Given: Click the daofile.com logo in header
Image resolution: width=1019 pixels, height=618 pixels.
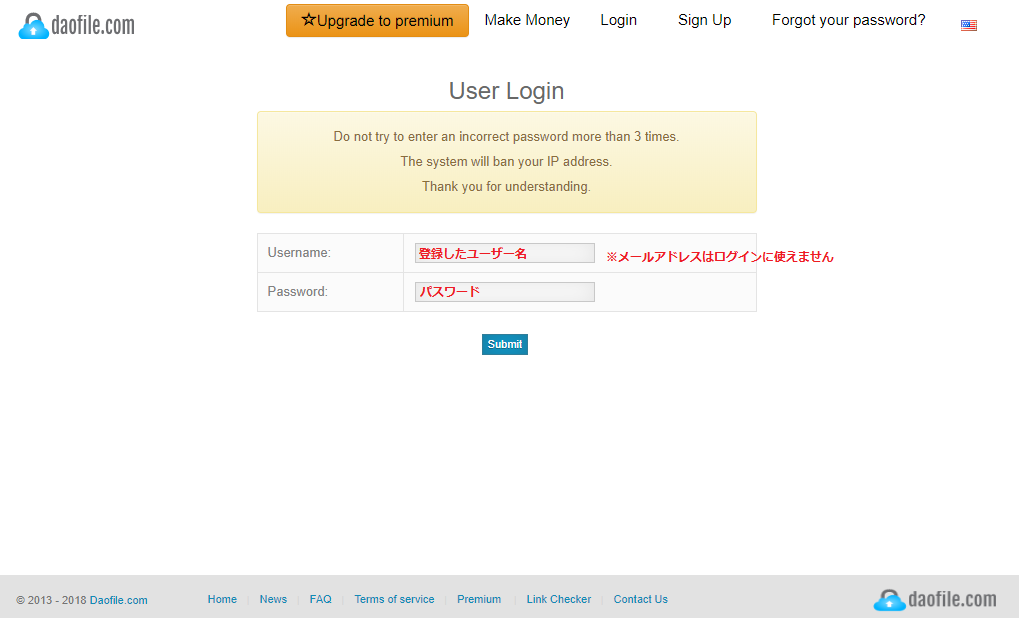Looking at the screenshot, I should (77, 26).
